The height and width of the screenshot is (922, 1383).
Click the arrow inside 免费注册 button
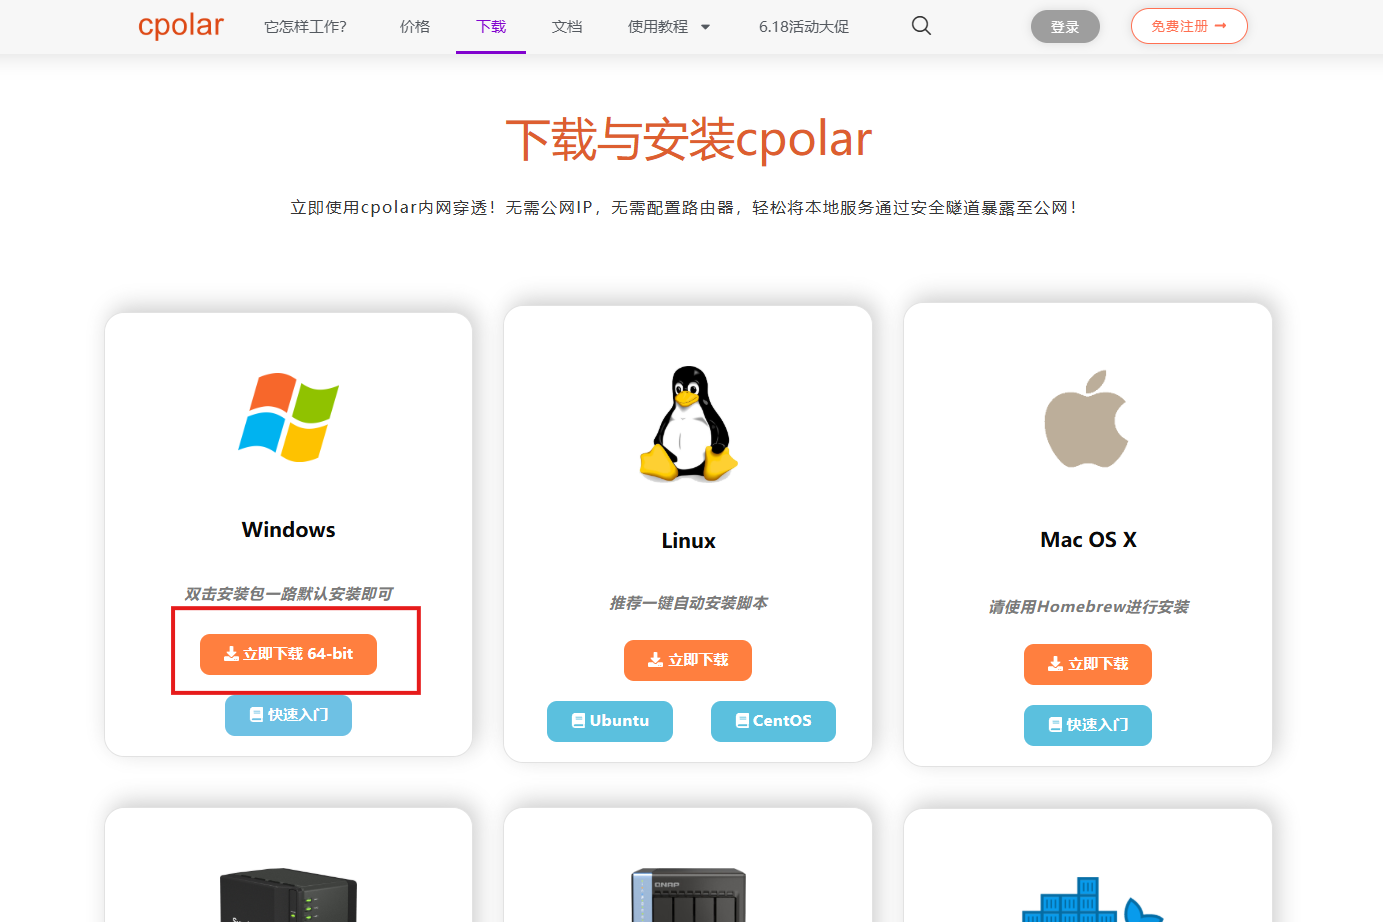1222,26
